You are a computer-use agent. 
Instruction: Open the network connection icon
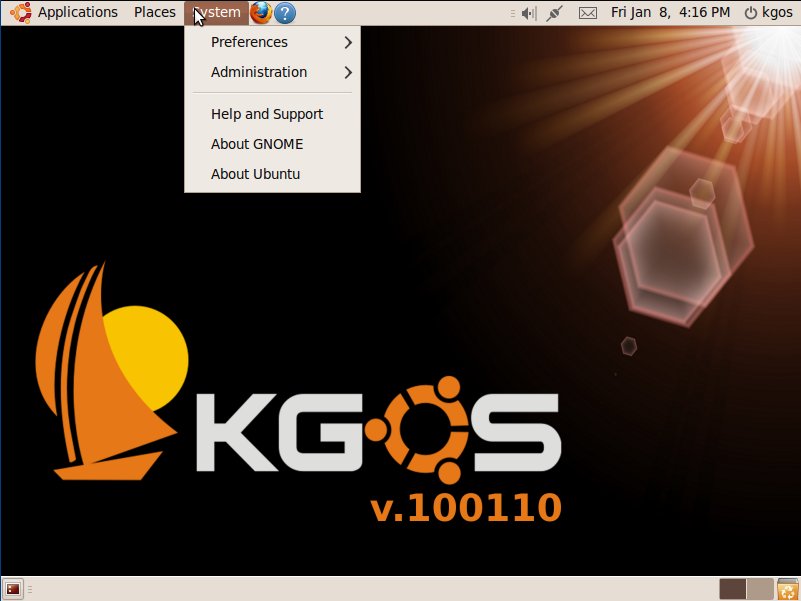tap(557, 13)
